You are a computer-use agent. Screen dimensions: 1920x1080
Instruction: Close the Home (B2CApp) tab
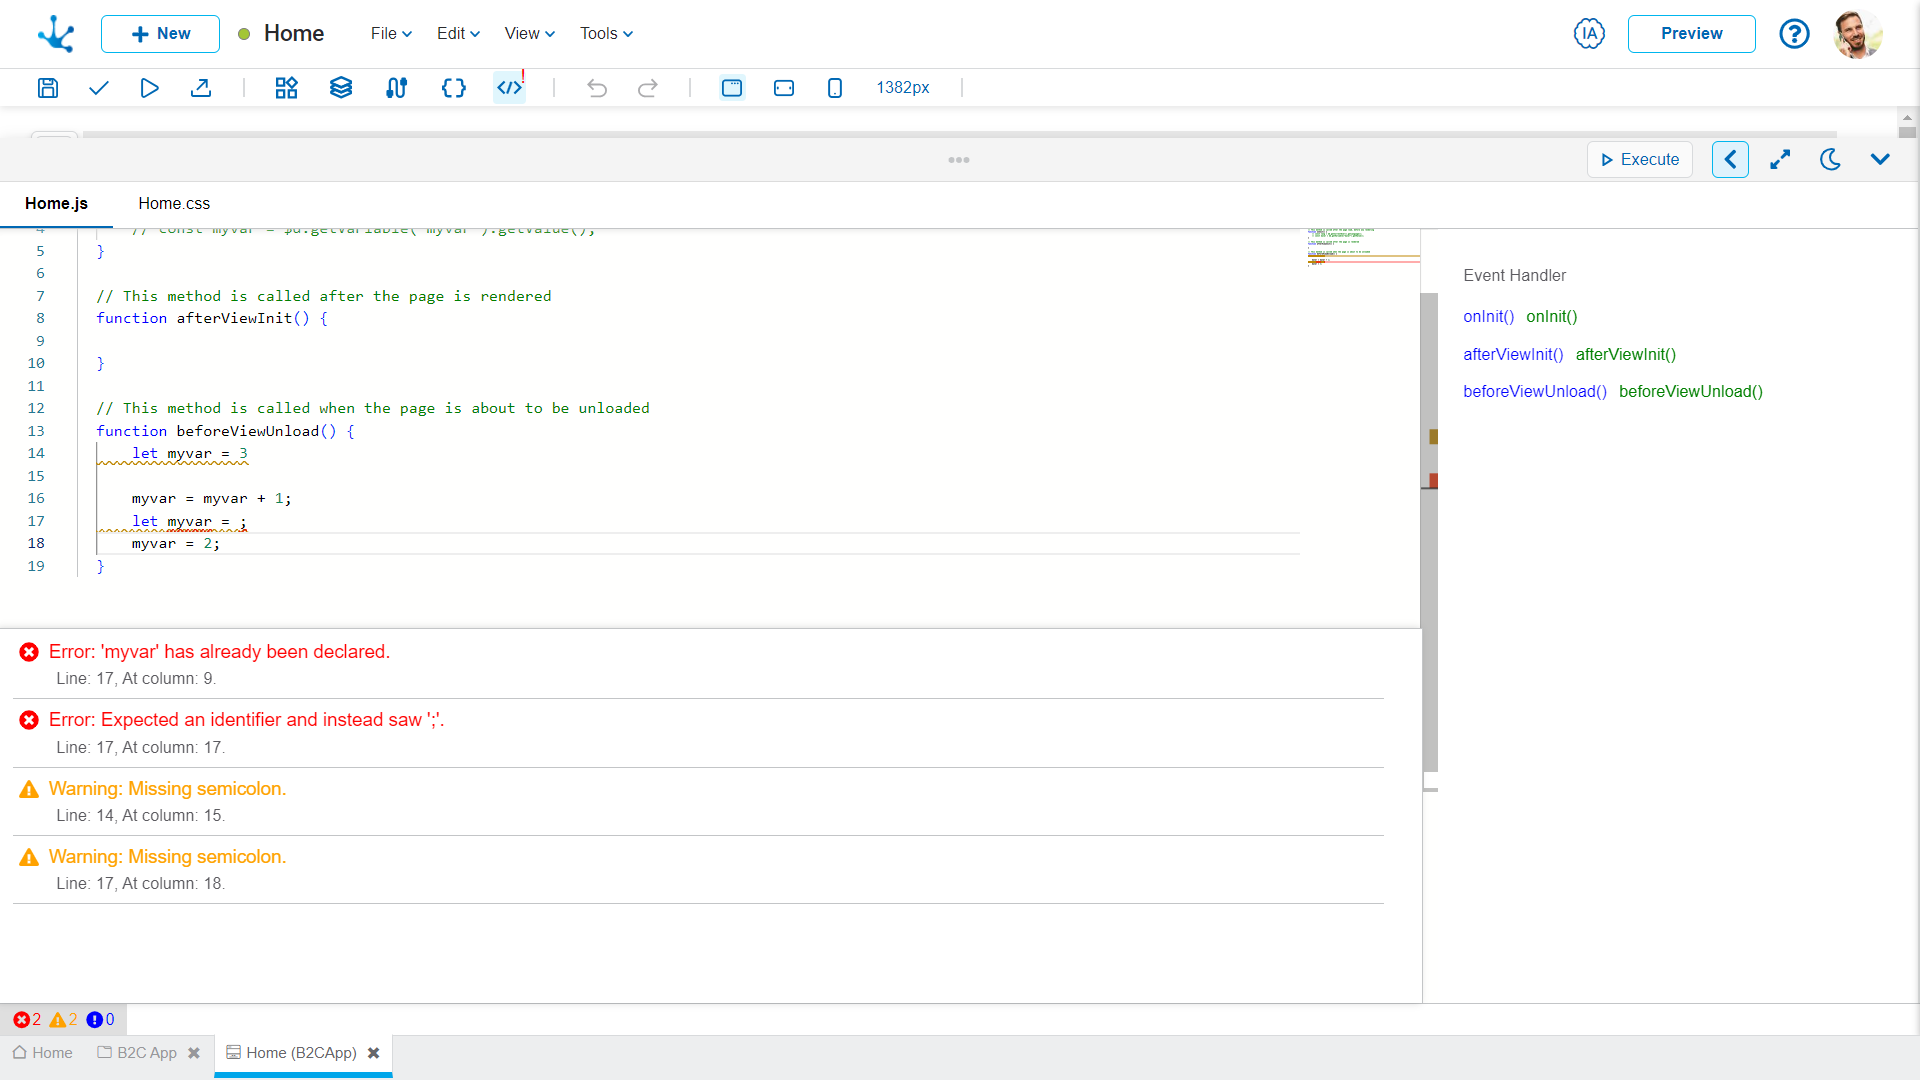[374, 1053]
